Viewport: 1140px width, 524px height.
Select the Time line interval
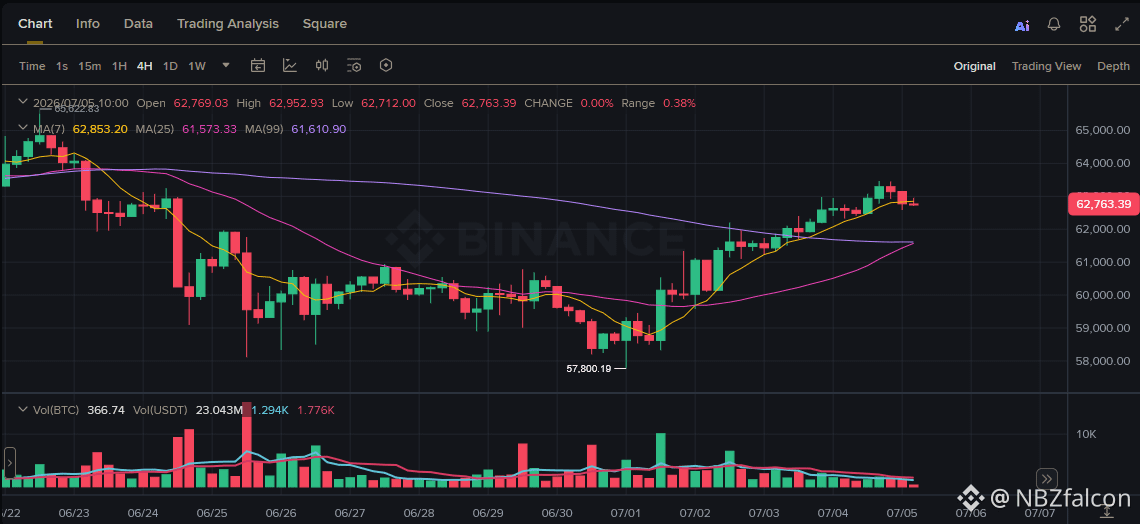(32, 66)
